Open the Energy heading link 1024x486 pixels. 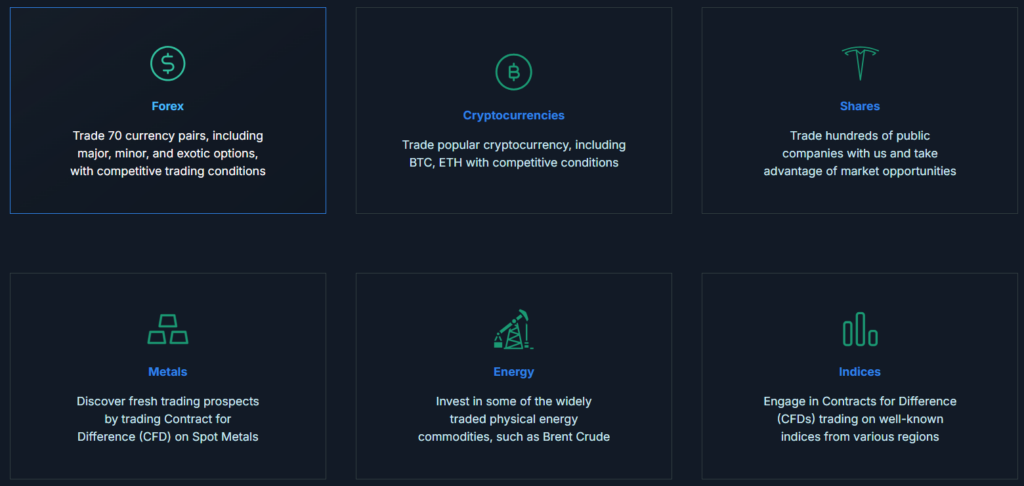pyautogui.click(x=514, y=371)
